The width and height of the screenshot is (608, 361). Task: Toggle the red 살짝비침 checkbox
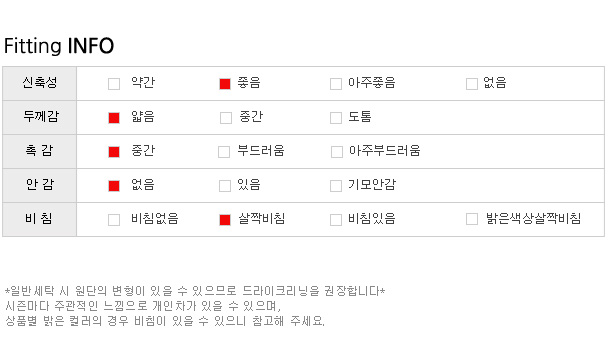[x=225, y=219]
